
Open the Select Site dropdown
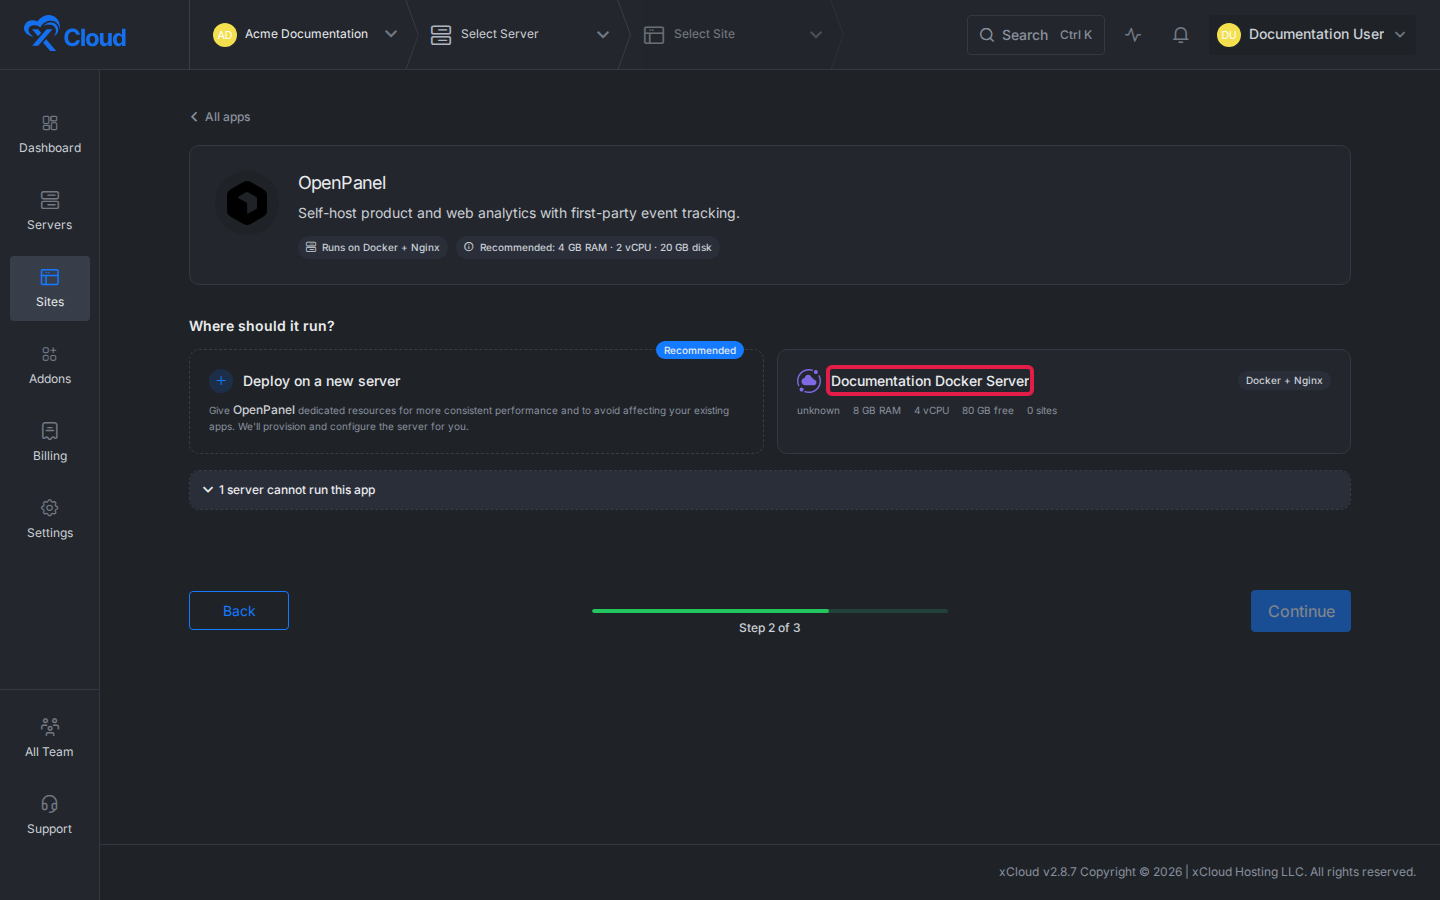click(733, 34)
